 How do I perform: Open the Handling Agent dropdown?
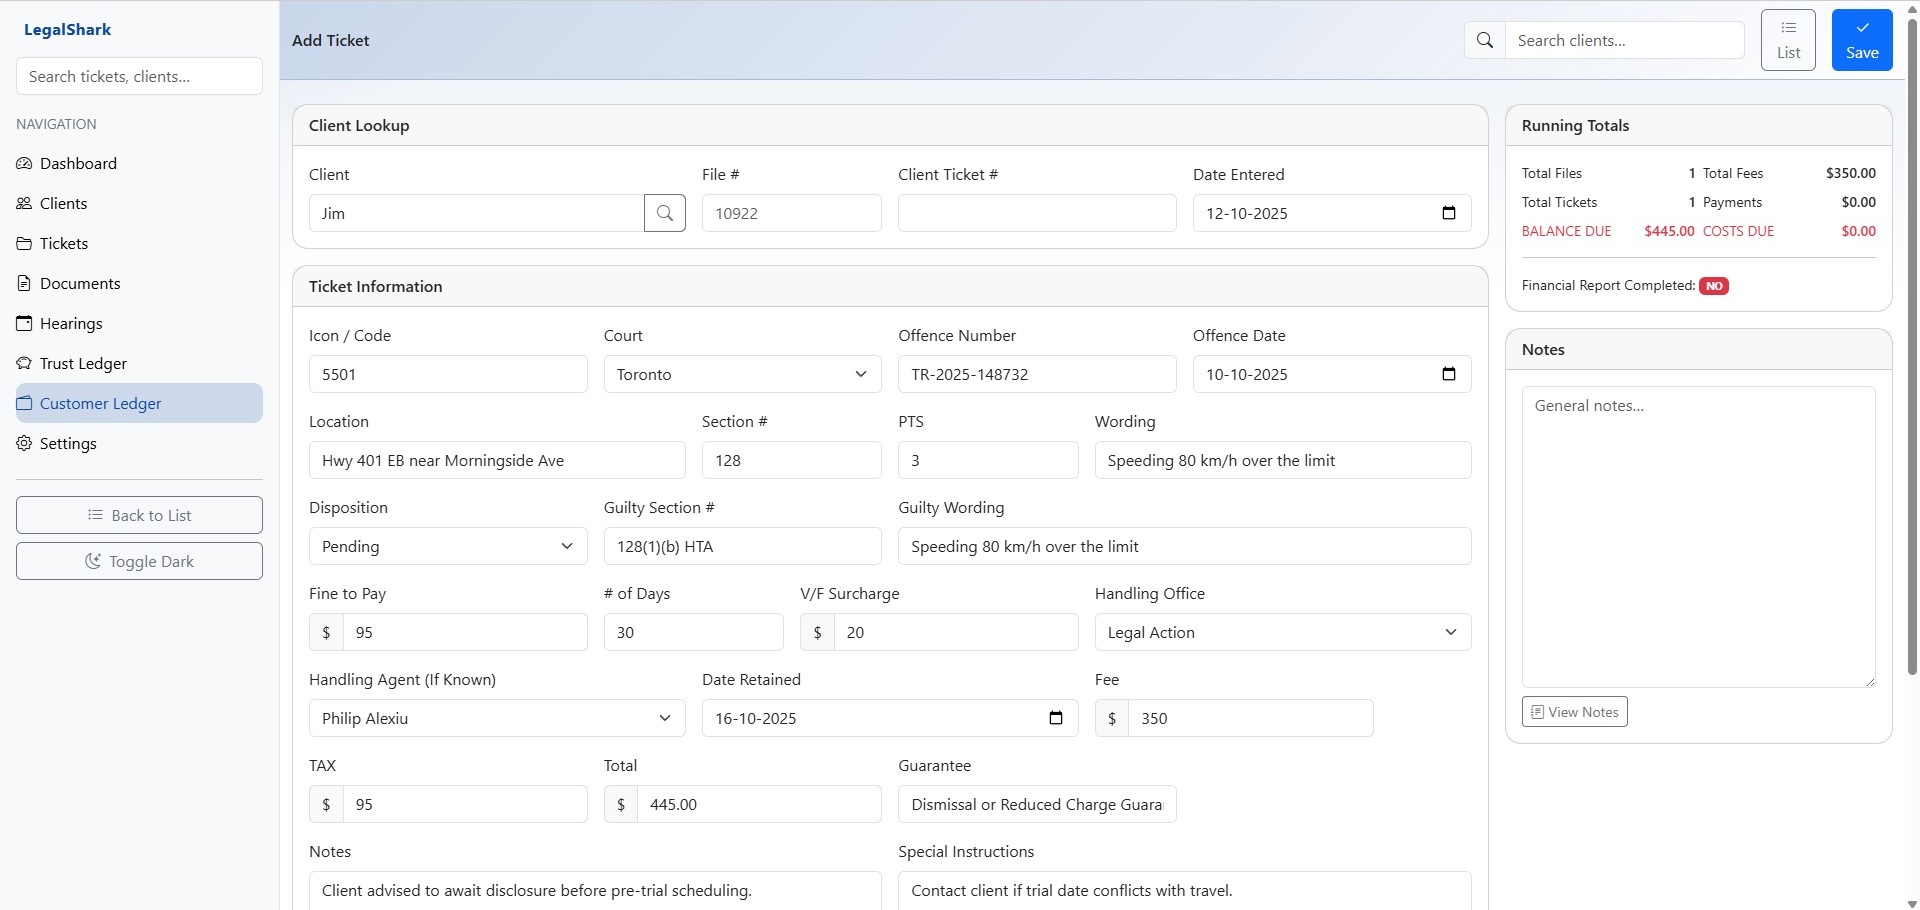pyautogui.click(x=496, y=718)
